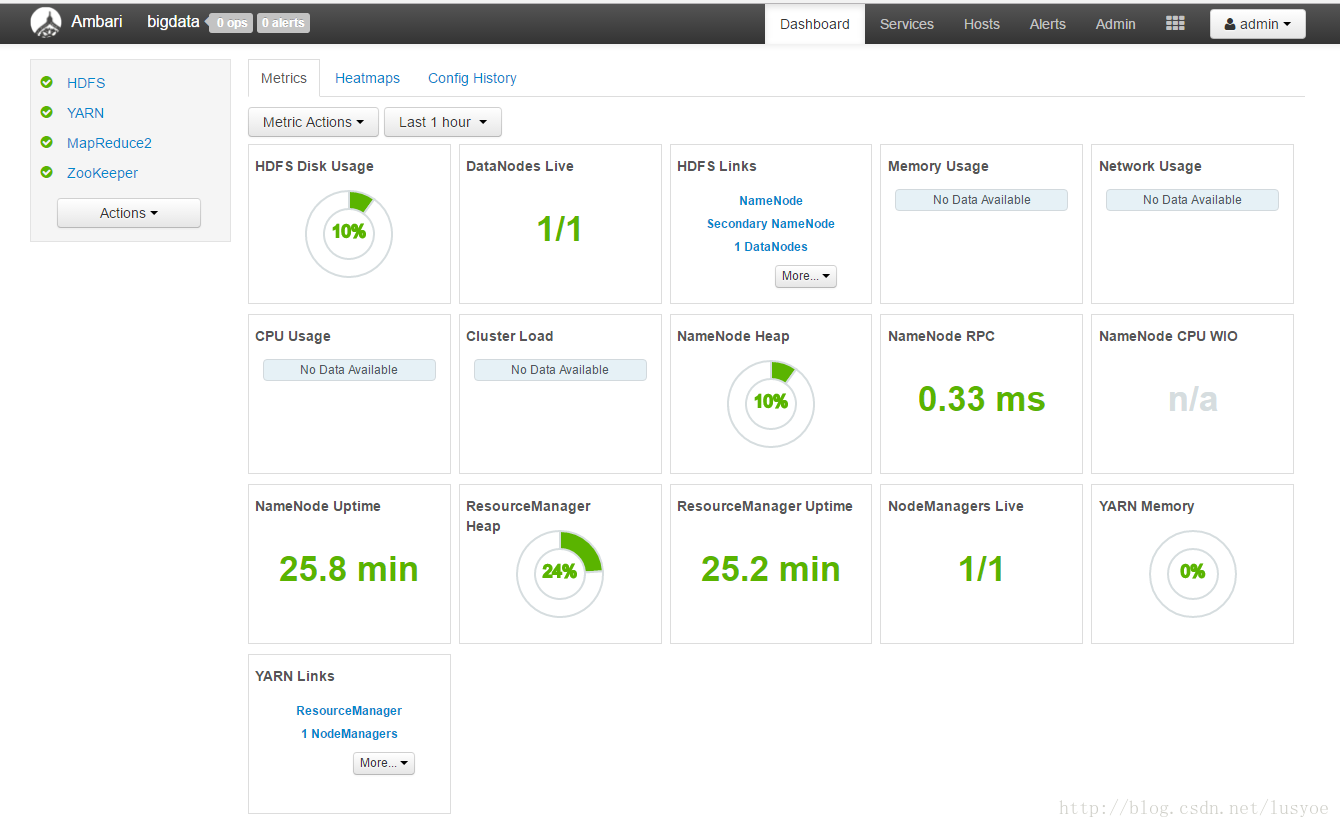Open the Alerts nav item
Screen dimensions: 1340x828
click(1048, 24)
